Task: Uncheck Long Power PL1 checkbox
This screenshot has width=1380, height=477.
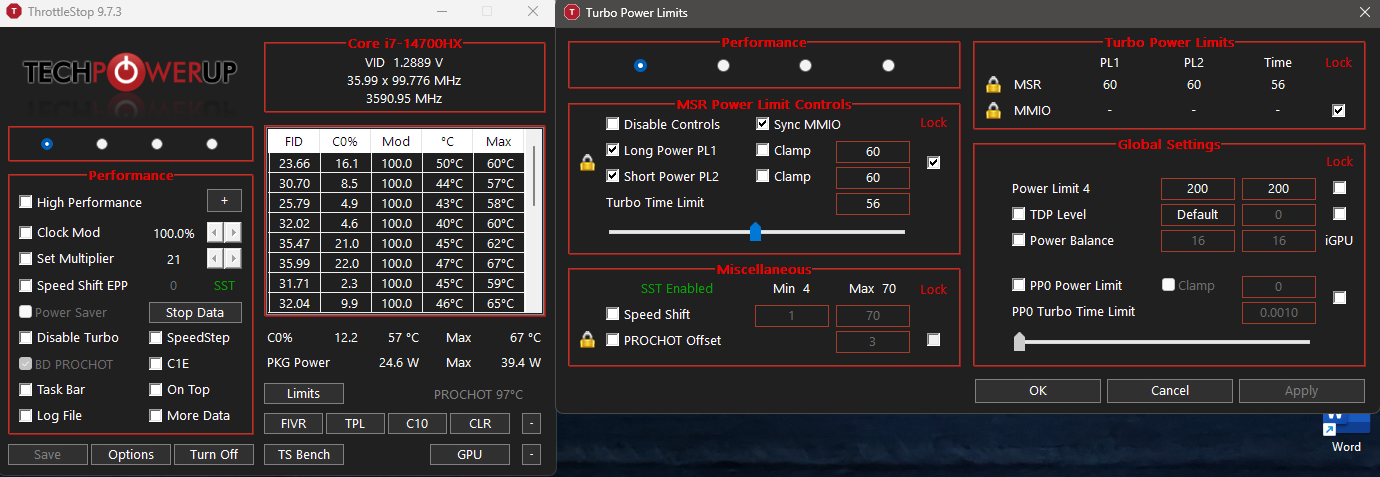Action: [x=613, y=150]
